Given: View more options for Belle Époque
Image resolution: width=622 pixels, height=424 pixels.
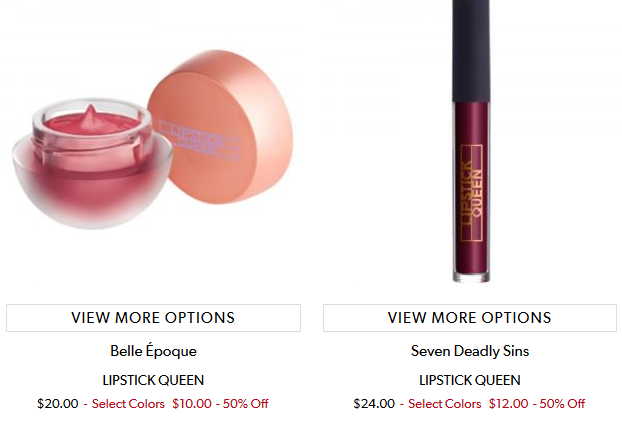Looking at the screenshot, I should [153, 318].
